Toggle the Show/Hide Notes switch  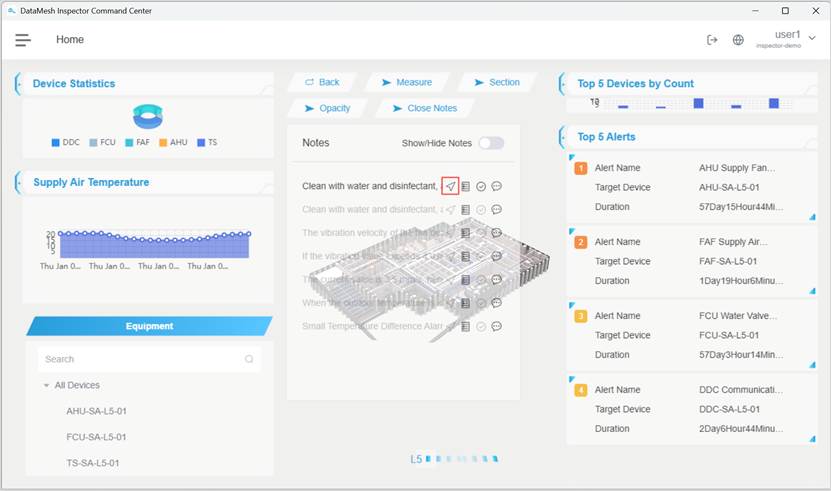click(490, 143)
